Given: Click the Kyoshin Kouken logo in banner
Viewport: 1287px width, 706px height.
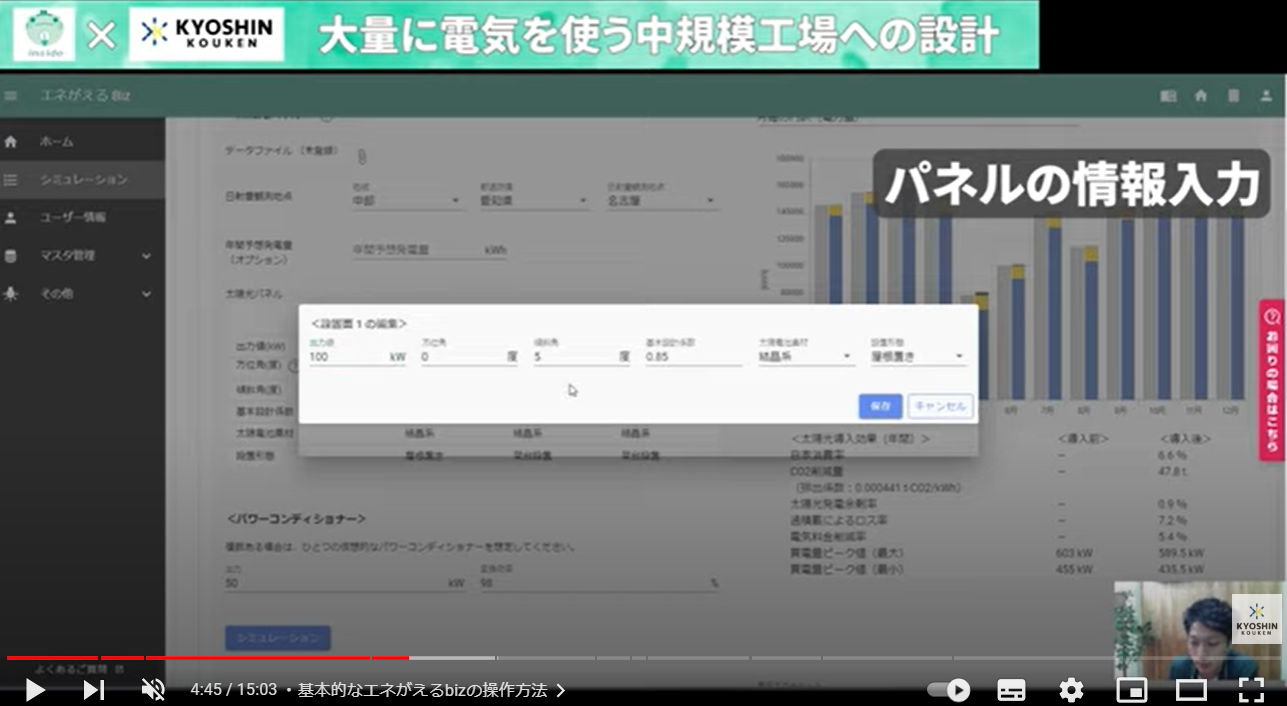Looking at the screenshot, I should point(206,35).
